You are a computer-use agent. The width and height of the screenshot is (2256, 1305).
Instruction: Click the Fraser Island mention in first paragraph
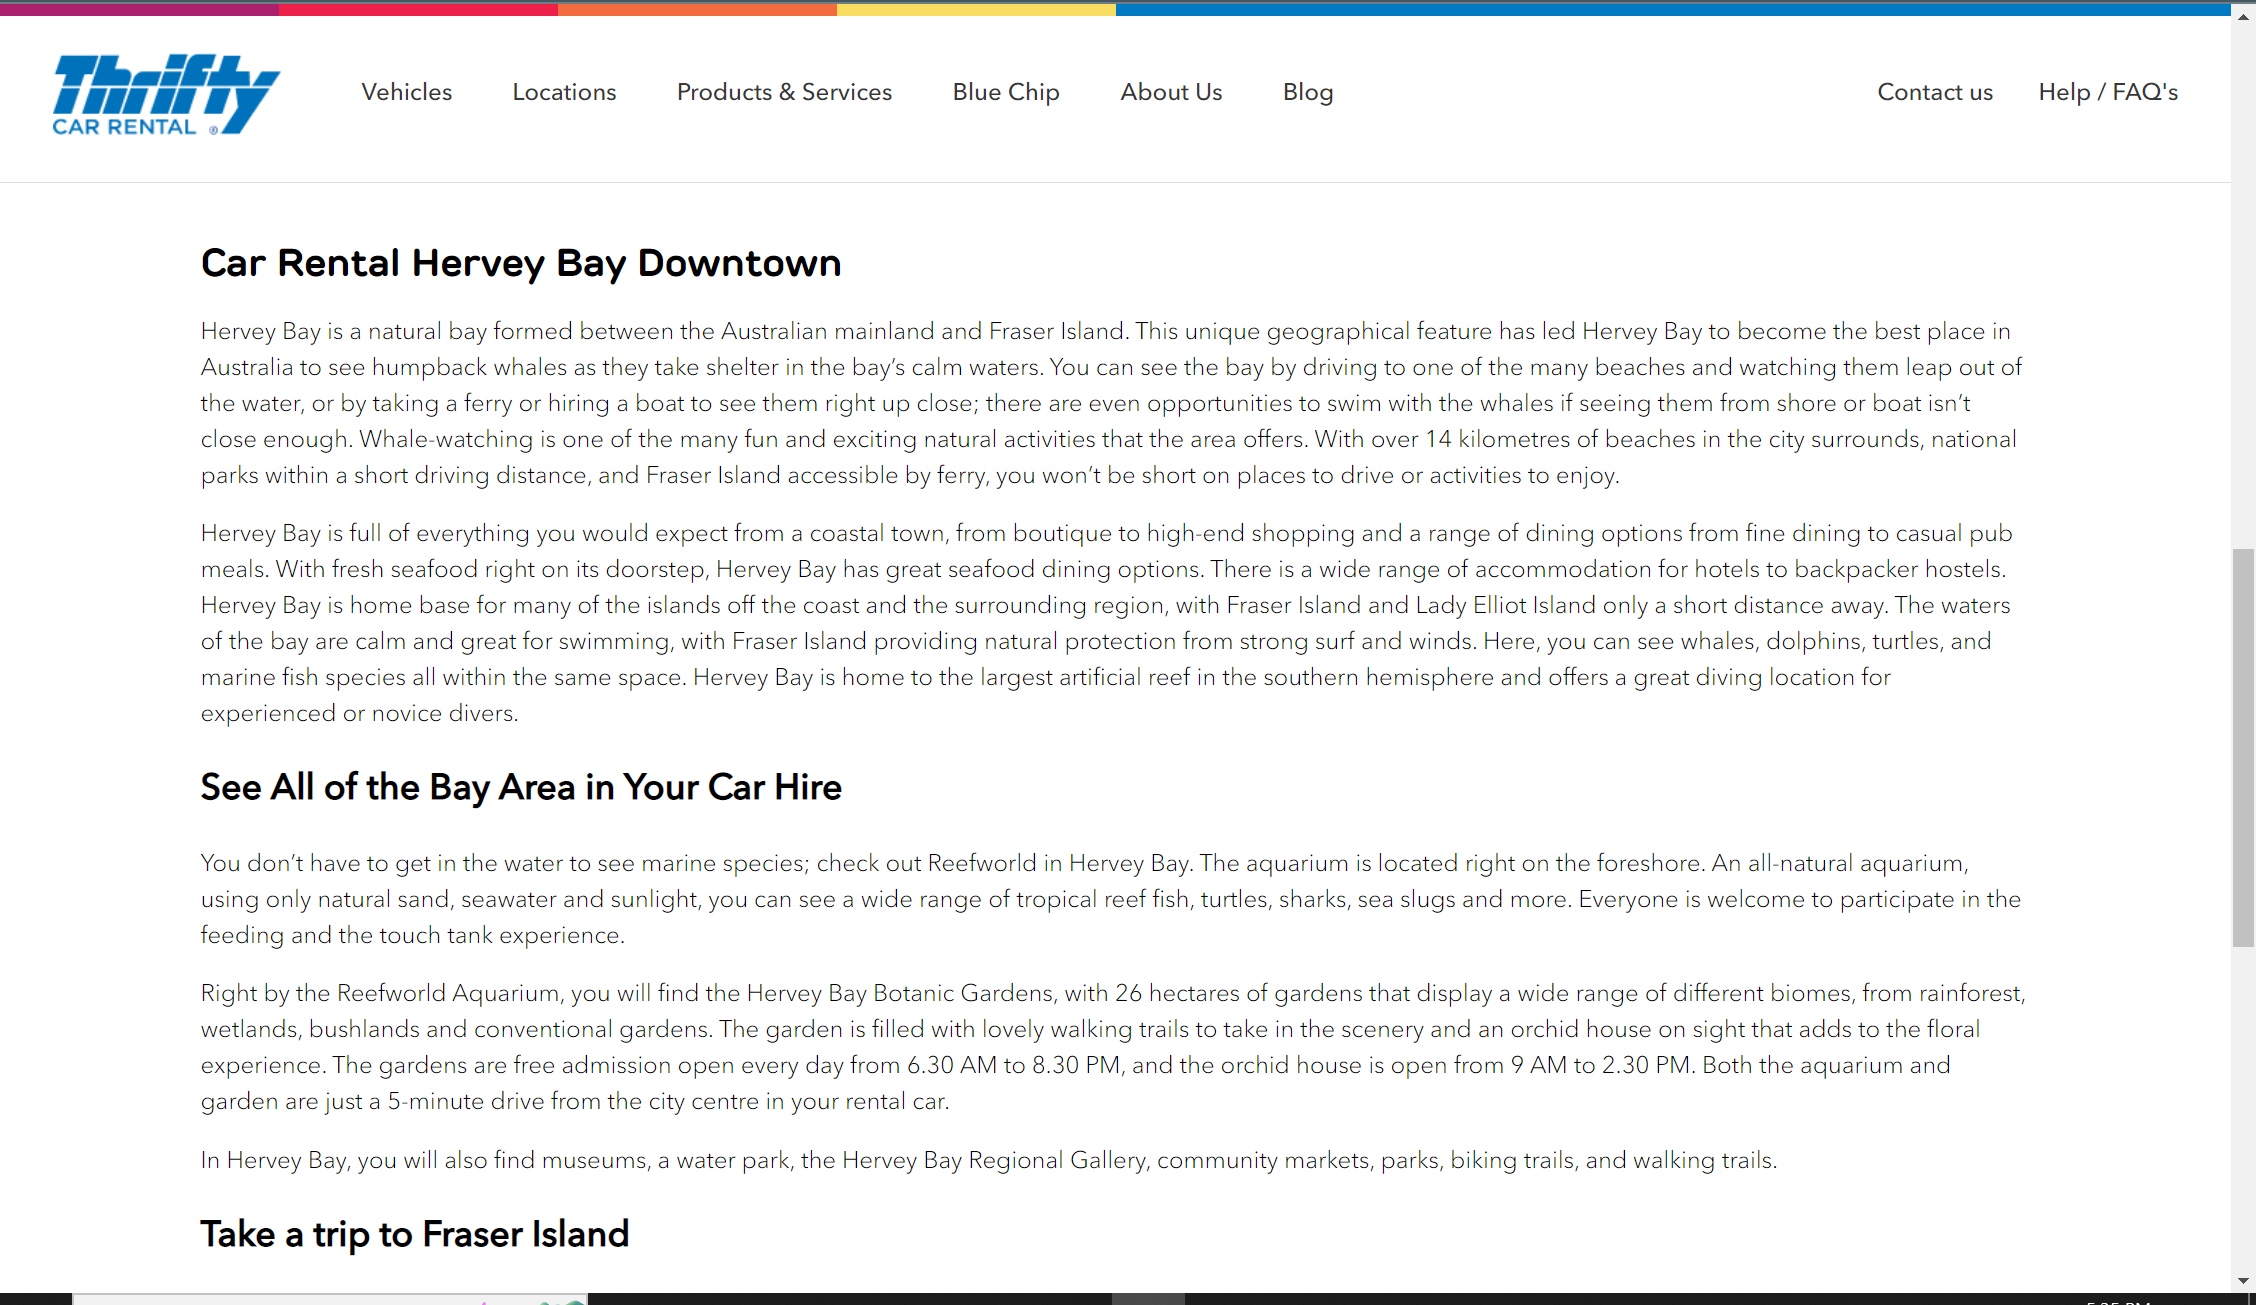(1056, 331)
